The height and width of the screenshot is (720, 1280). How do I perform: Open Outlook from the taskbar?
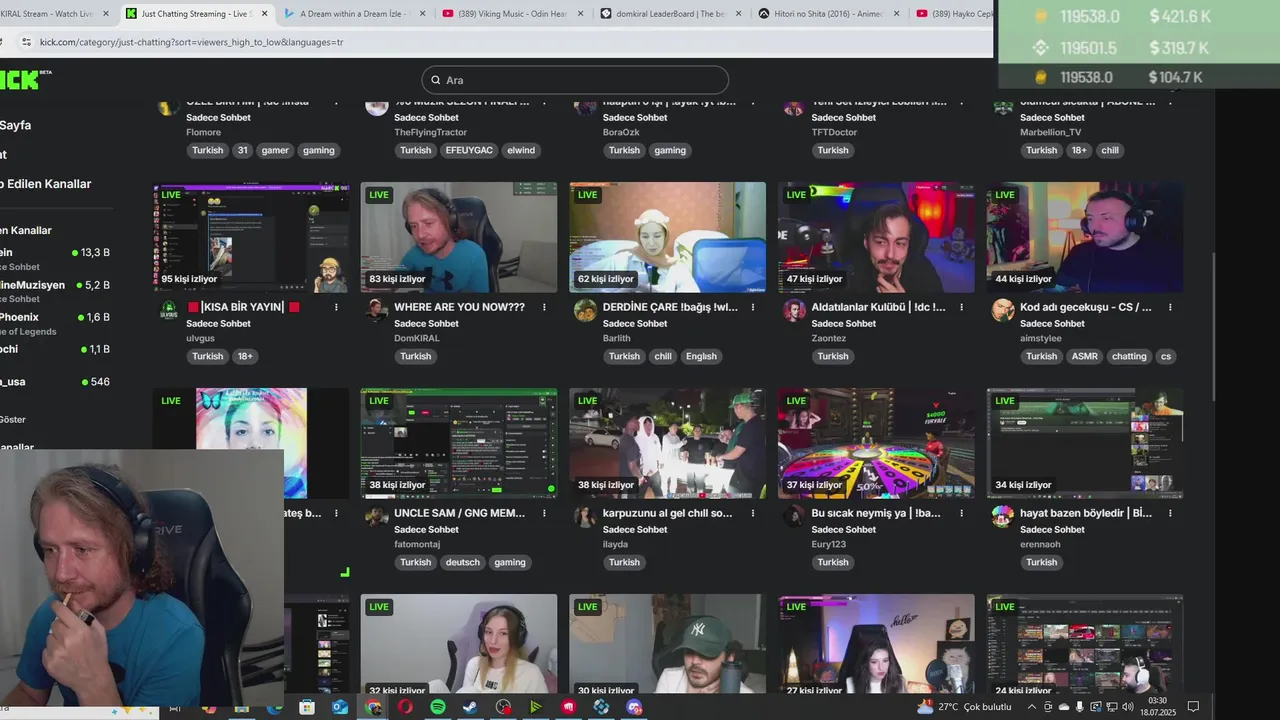click(340, 707)
